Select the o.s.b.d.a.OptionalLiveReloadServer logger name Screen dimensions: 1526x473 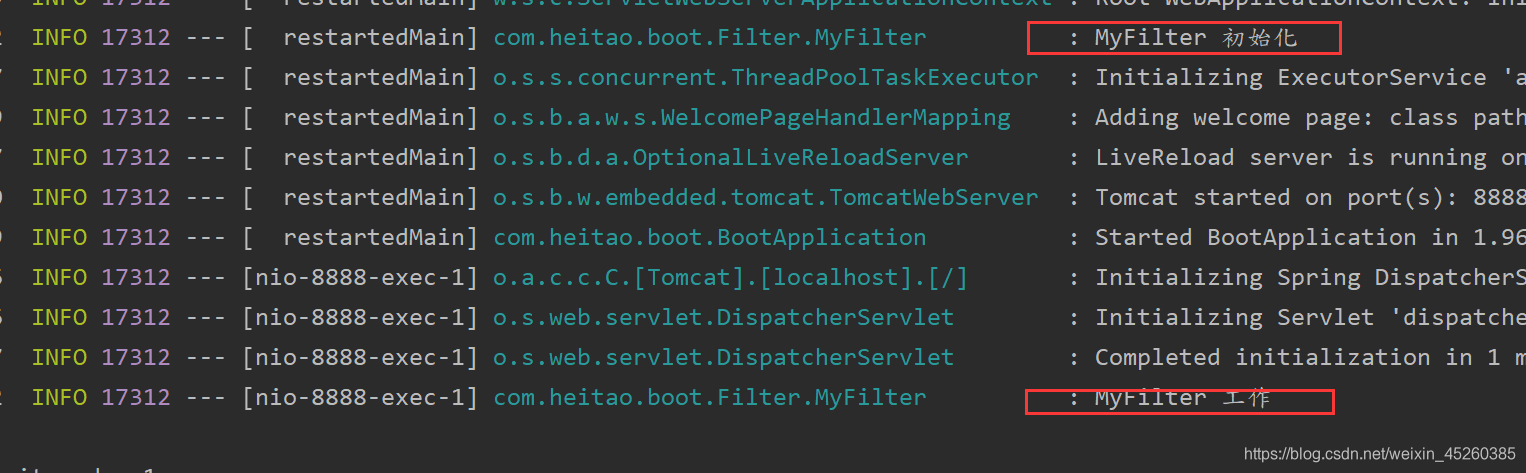click(x=731, y=158)
